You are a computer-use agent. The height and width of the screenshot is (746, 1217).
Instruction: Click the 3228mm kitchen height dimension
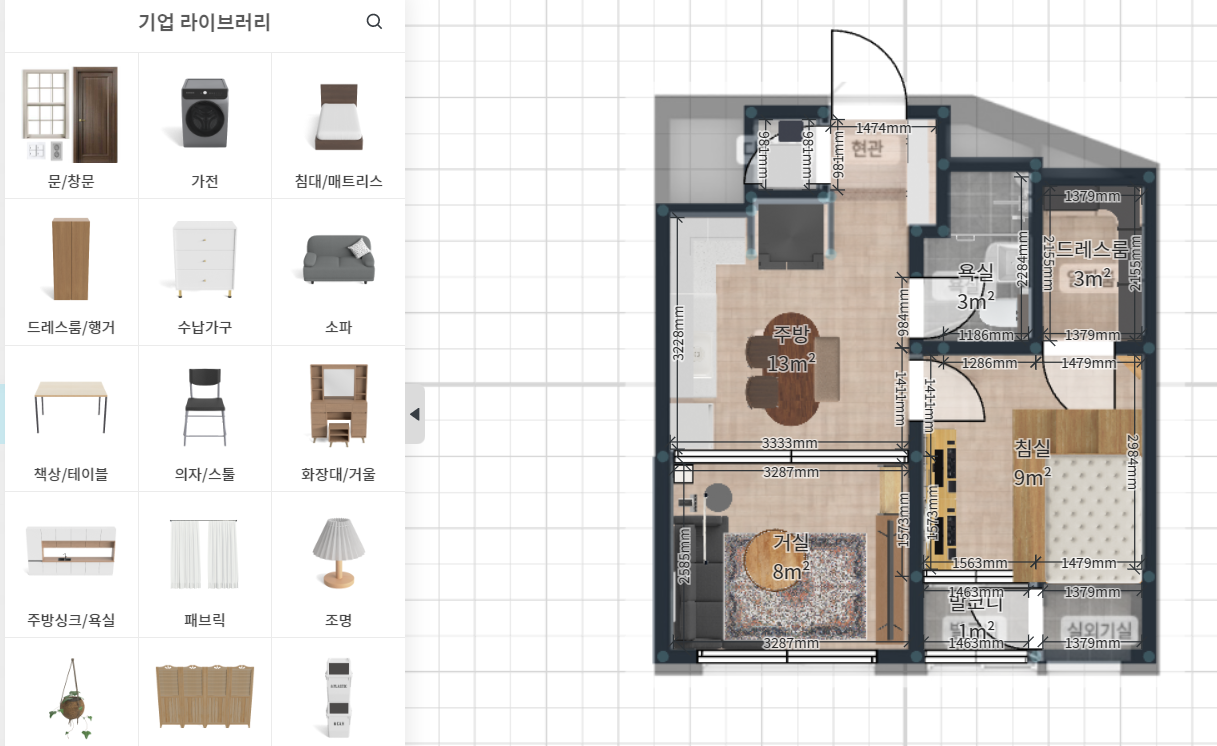coord(679,335)
